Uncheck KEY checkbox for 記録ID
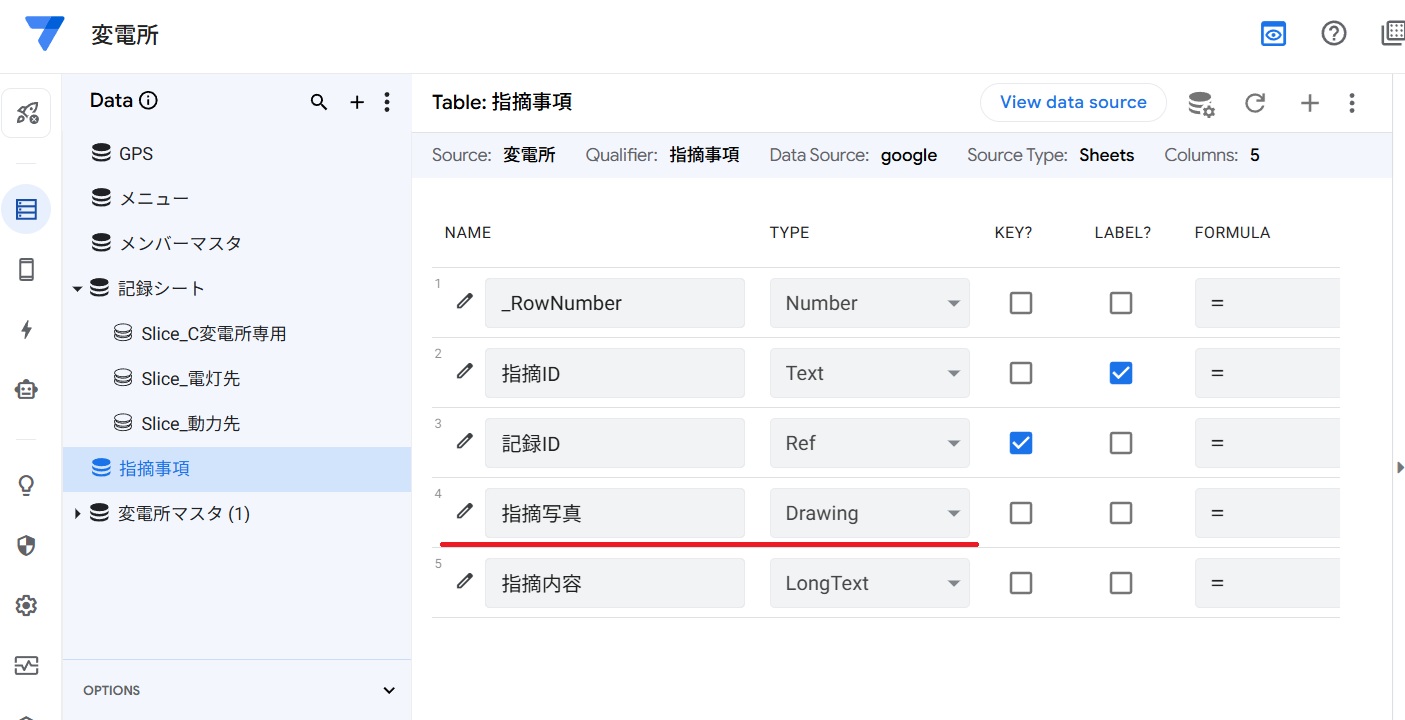This screenshot has width=1405, height=720. 1020,443
